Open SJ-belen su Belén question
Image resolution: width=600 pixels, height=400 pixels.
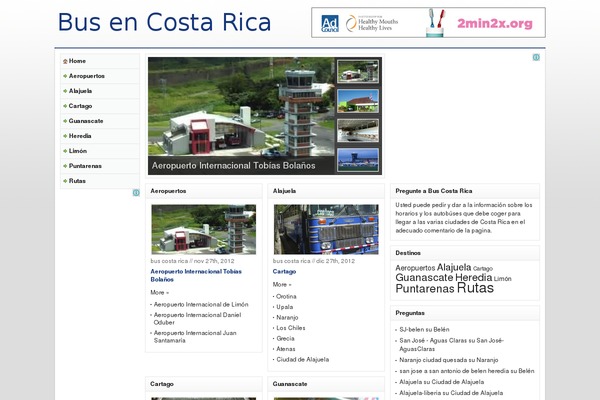click(424, 330)
